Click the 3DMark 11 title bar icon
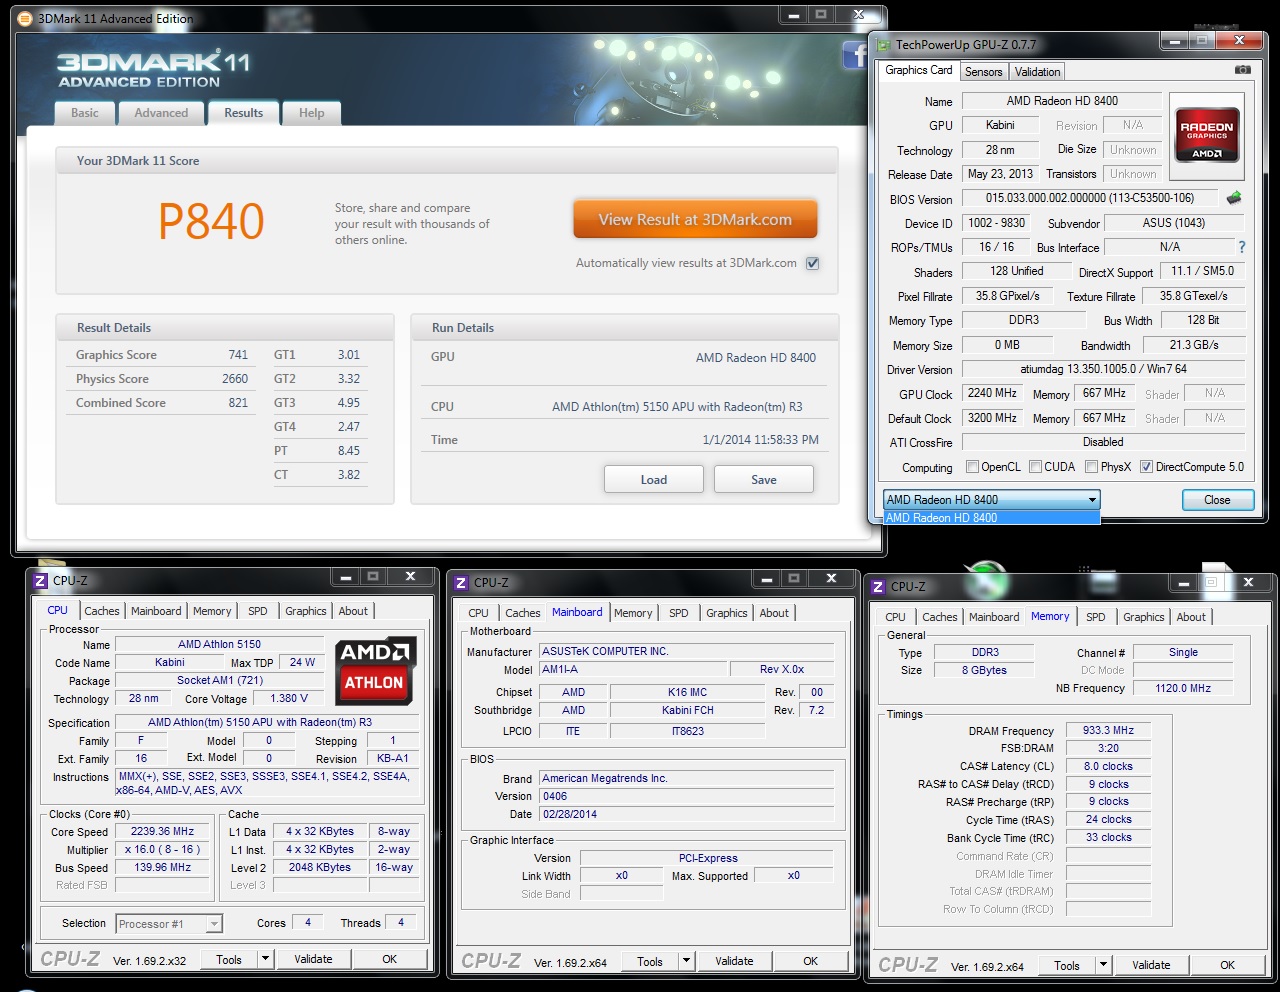 coord(26,18)
